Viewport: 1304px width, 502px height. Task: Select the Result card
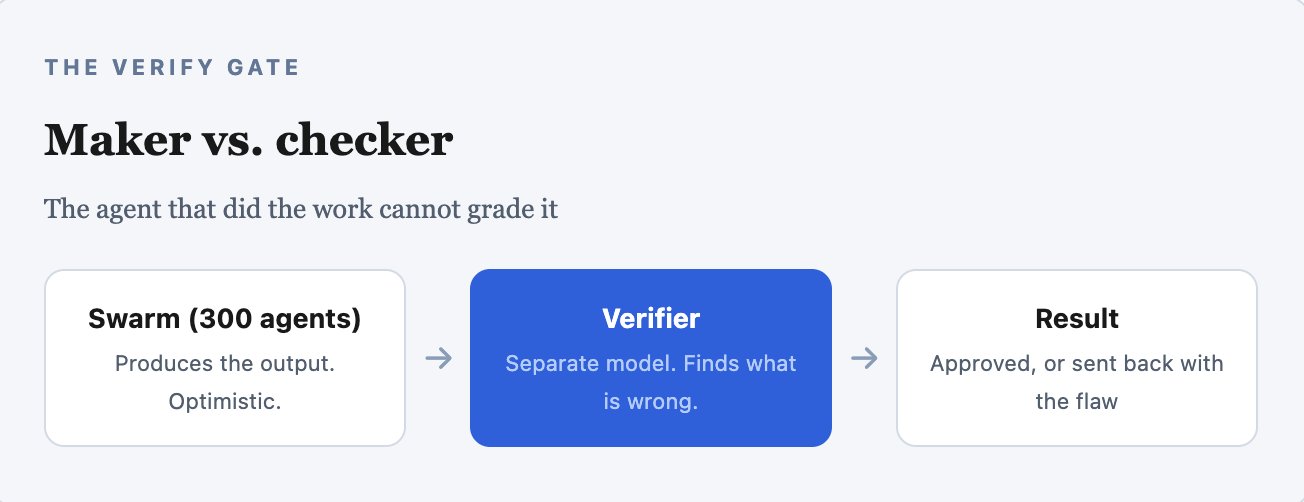(x=1077, y=358)
